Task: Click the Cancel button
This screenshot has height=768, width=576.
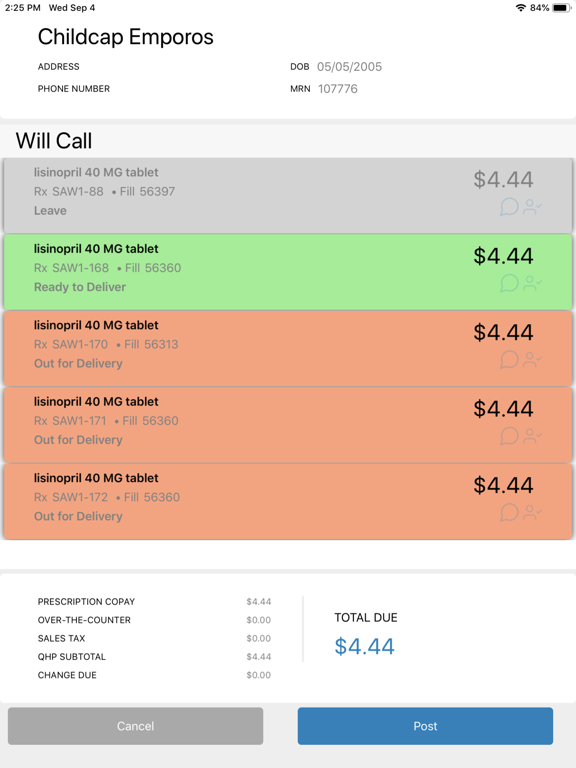Action: 135,726
